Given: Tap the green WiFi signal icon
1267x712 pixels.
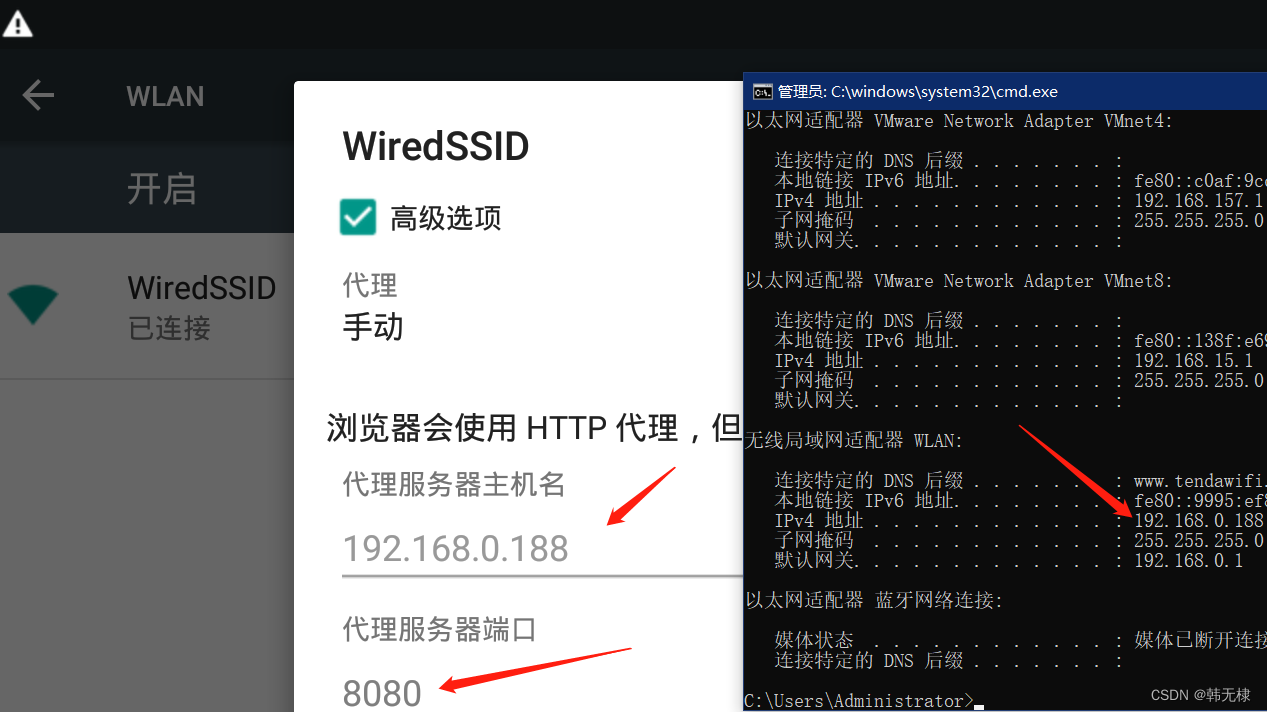Looking at the screenshot, I should (33, 304).
